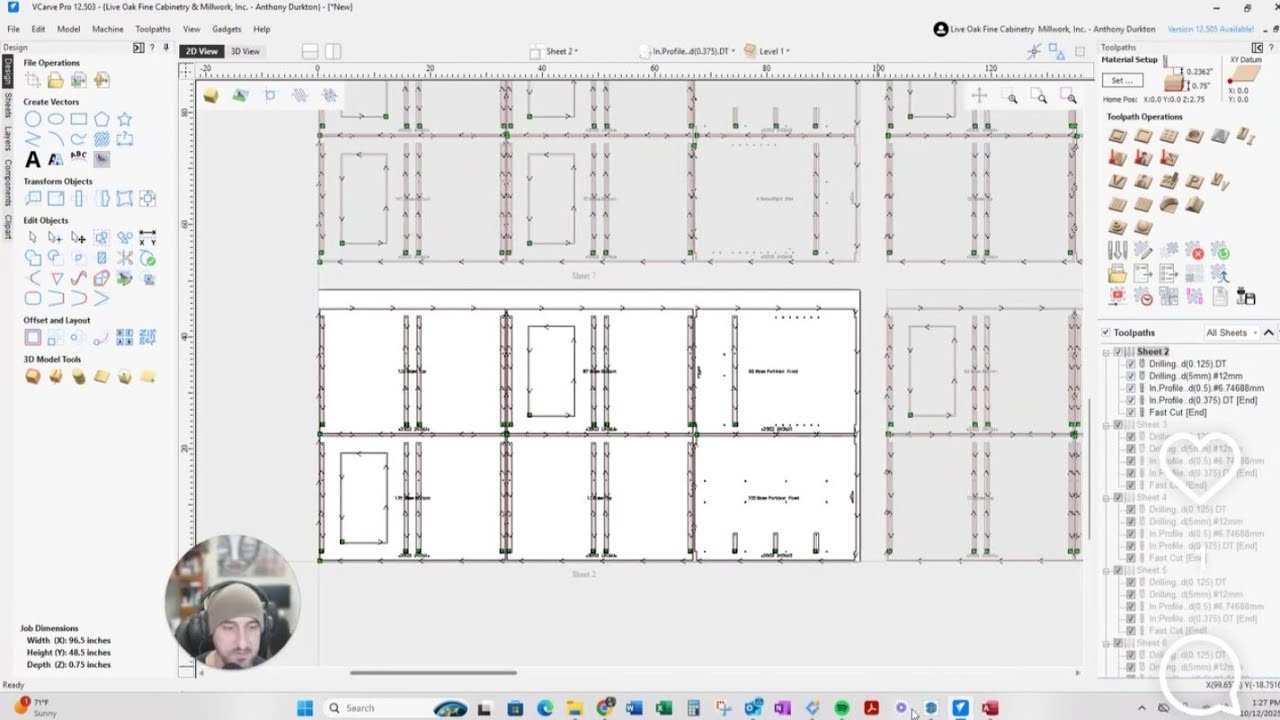
Task: Toggle In.Profile..d(0.5).#6.74688mm checkbox in Sheet 2
Action: pyautogui.click(x=1131, y=388)
